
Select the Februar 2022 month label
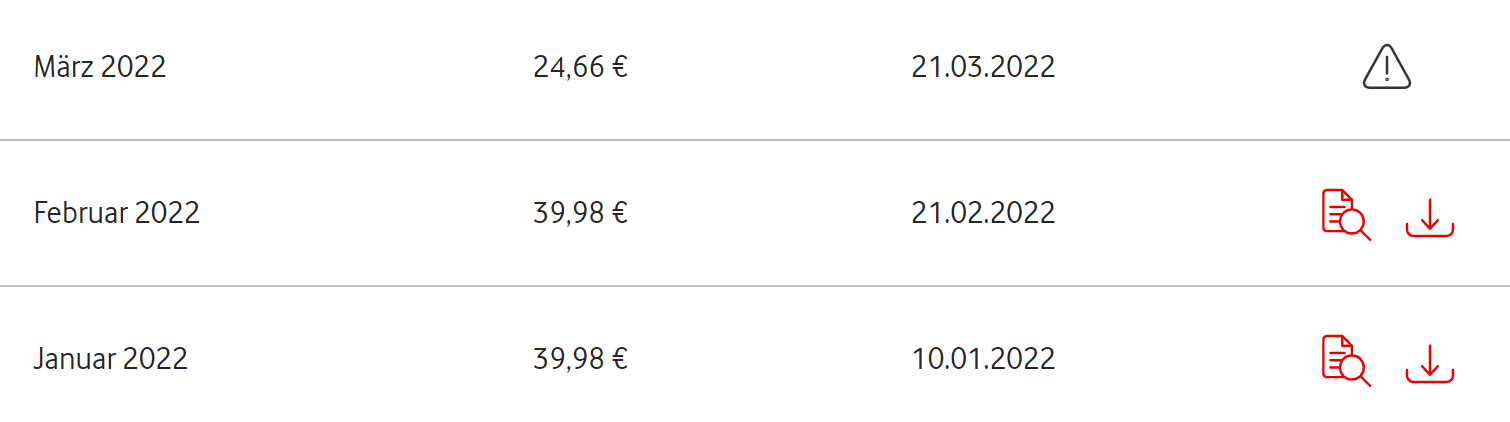click(117, 213)
